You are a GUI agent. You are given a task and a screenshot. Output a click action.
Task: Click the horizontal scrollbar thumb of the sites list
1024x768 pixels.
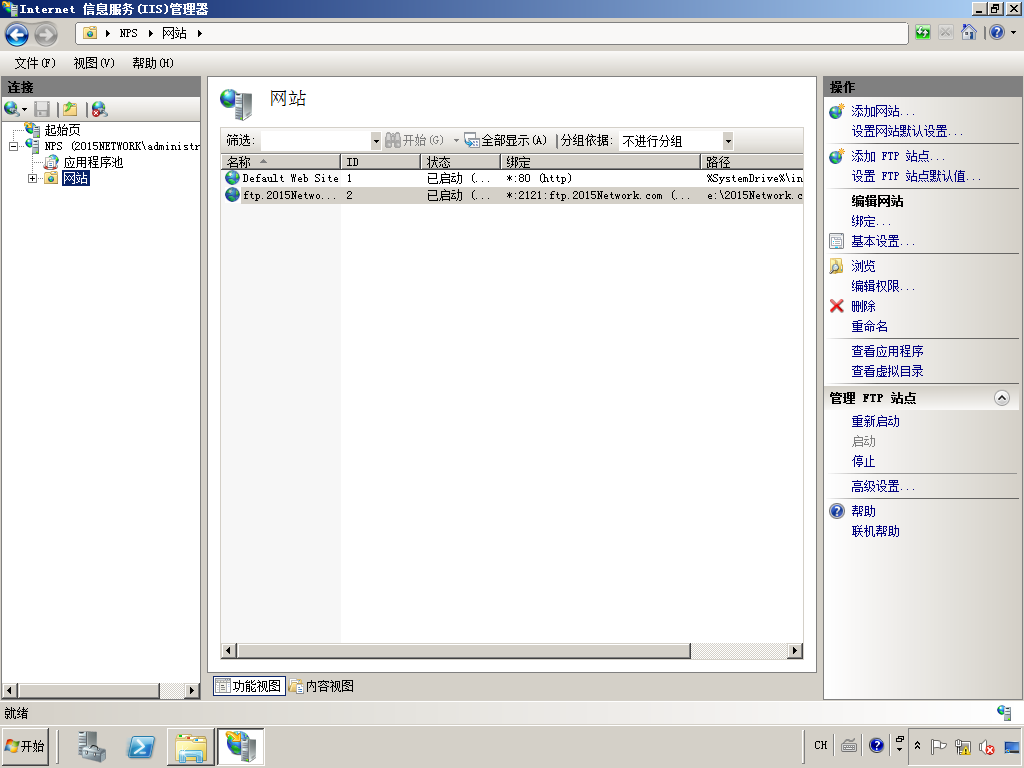click(464, 650)
